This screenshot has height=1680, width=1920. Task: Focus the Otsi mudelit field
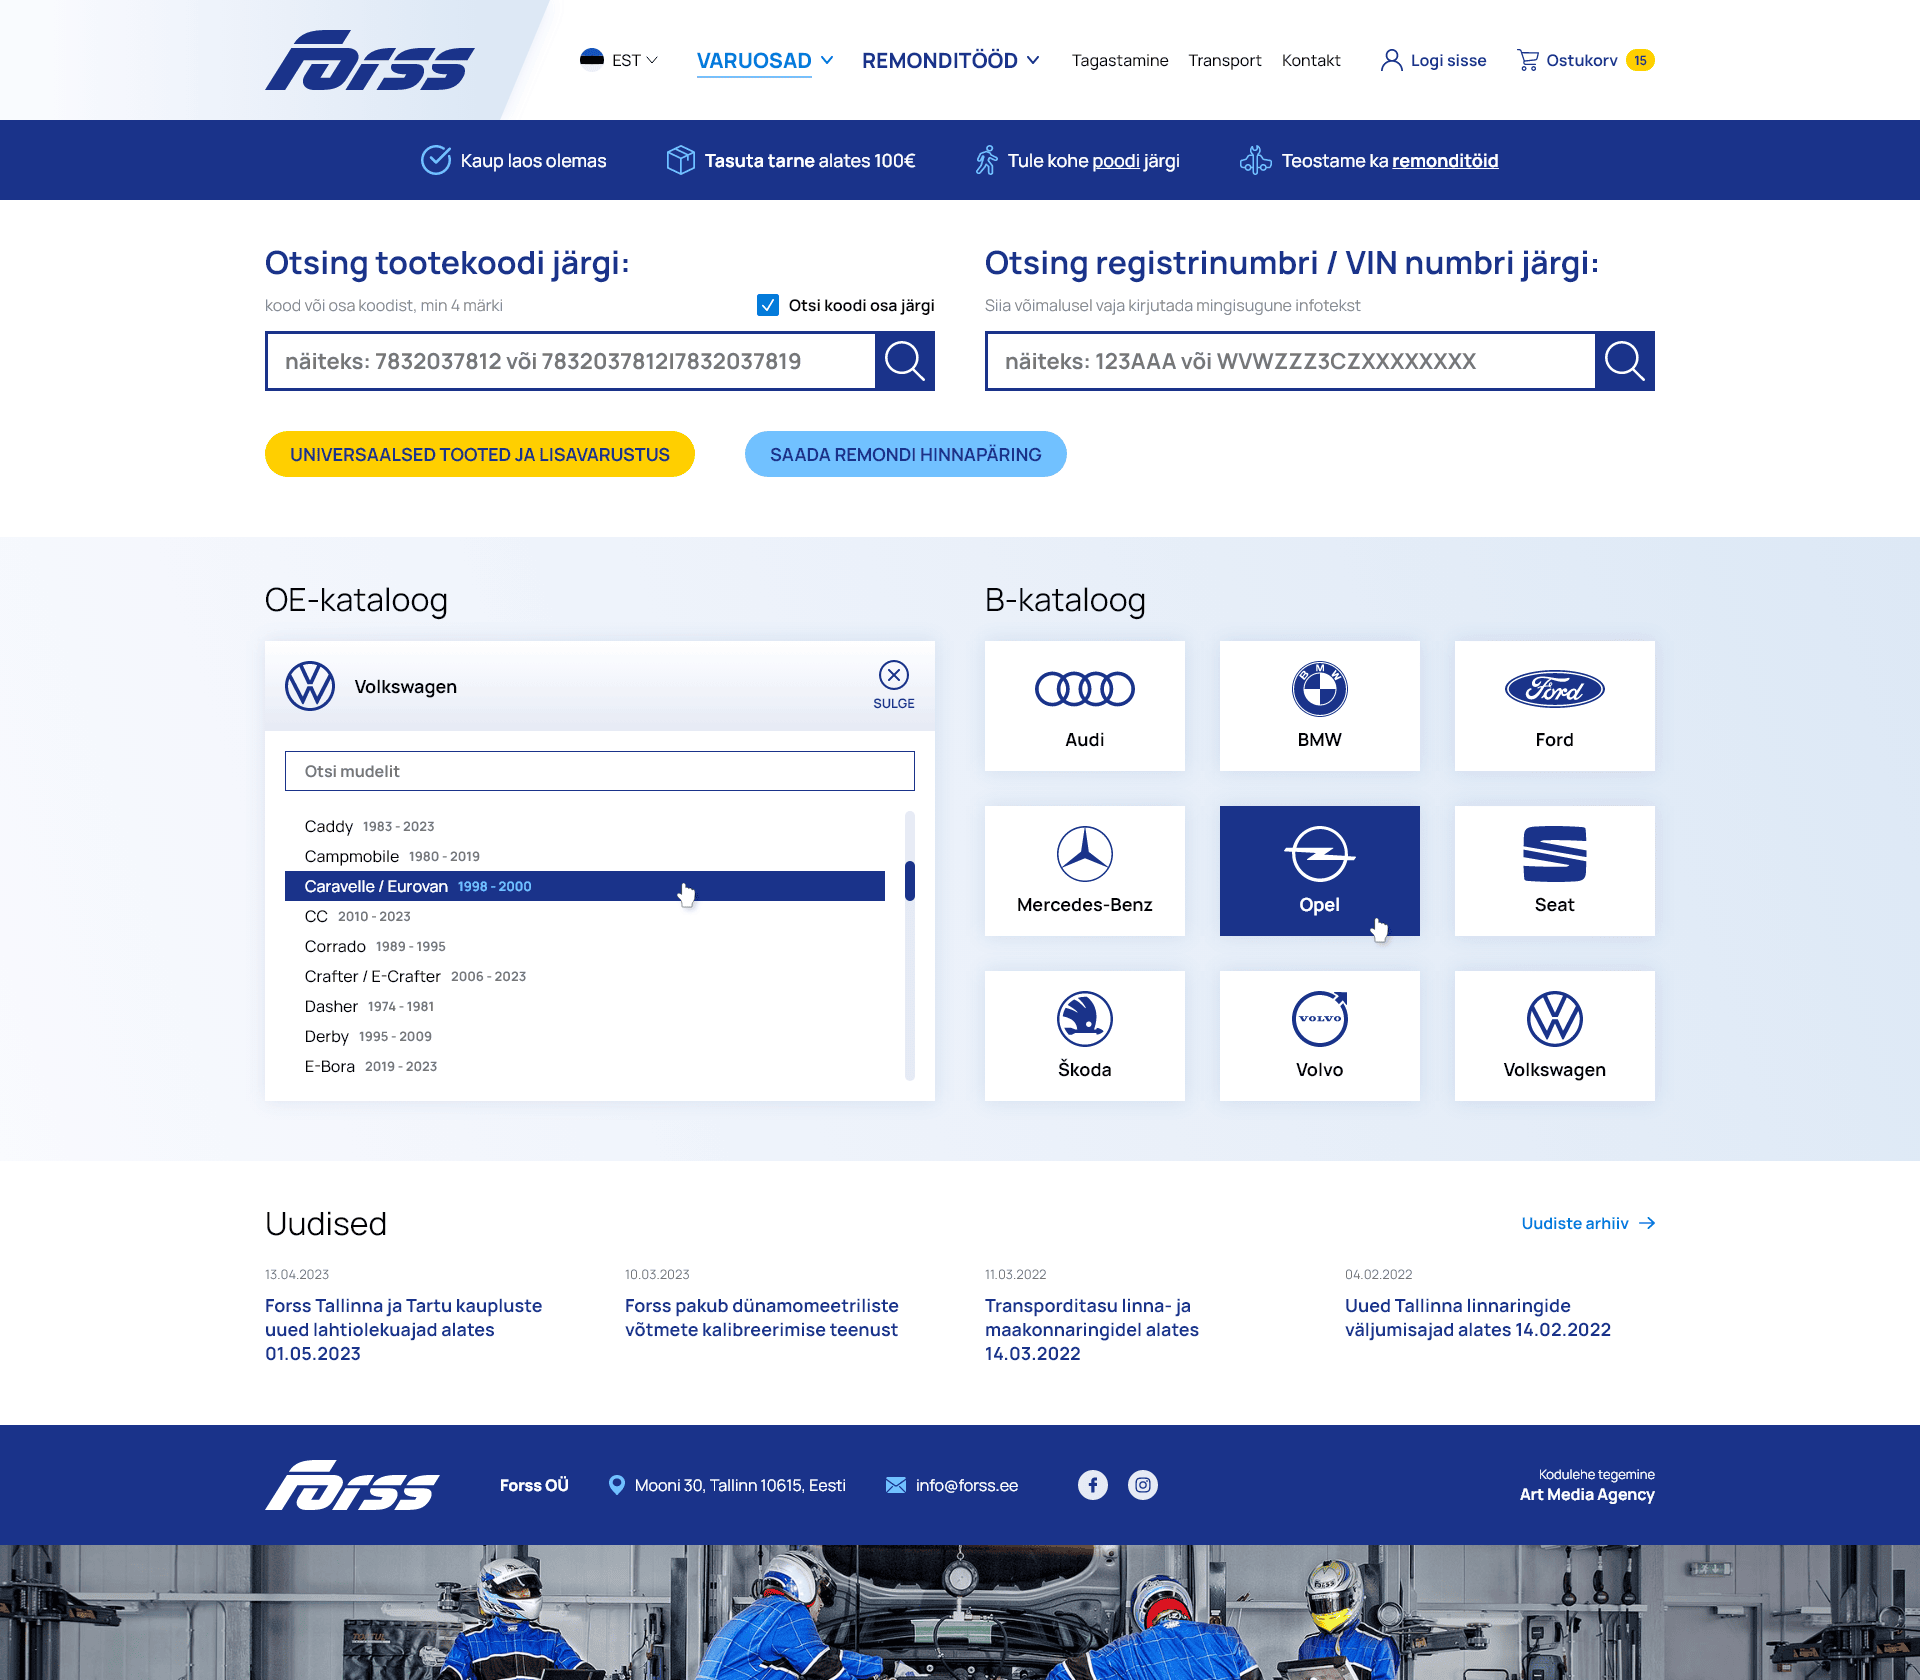(x=600, y=771)
